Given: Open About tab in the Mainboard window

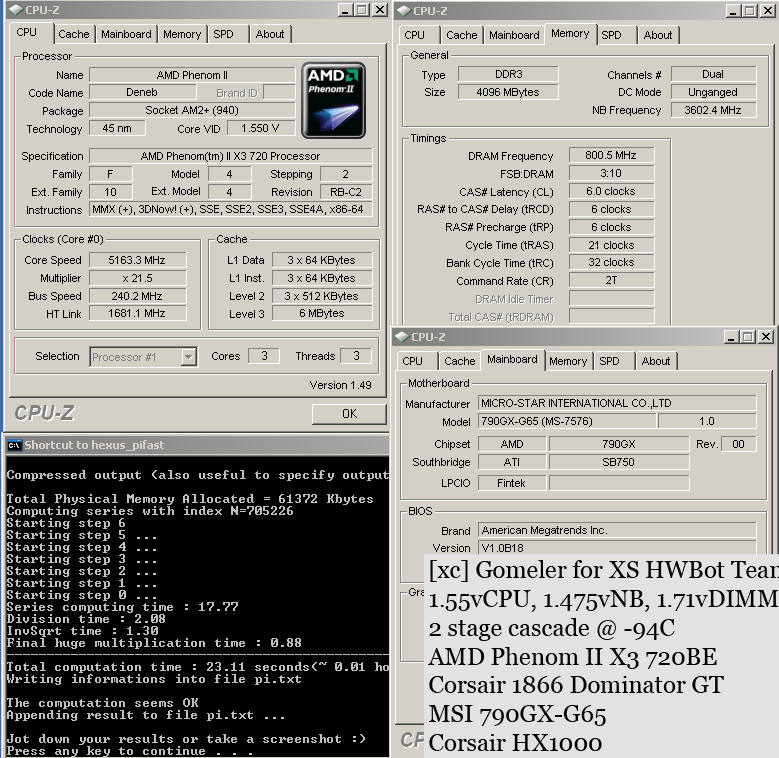Looking at the screenshot, I should 656,361.
